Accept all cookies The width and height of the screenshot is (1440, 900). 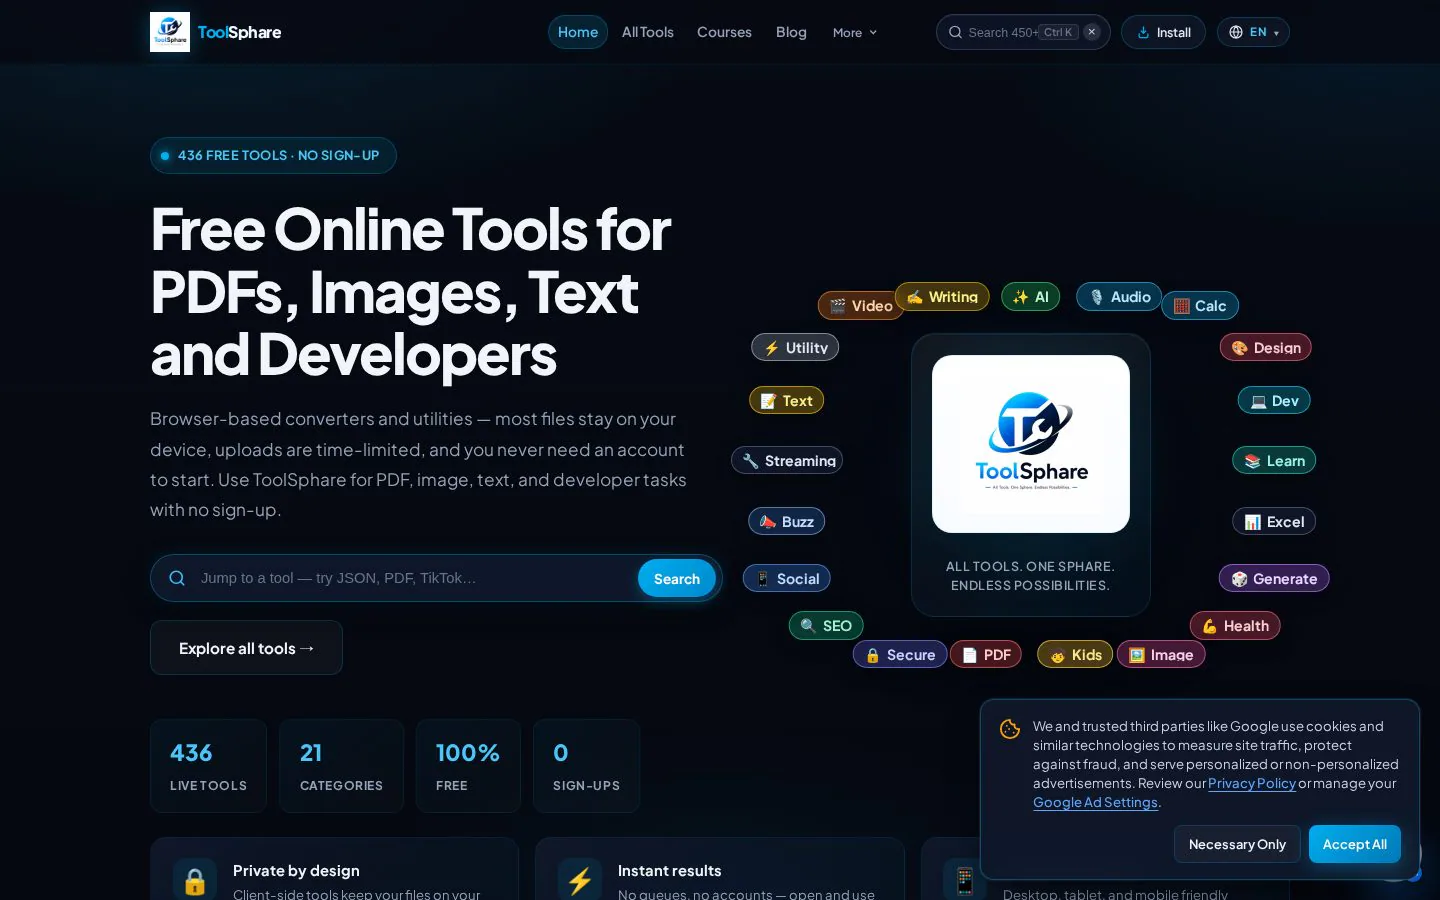tap(1355, 844)
